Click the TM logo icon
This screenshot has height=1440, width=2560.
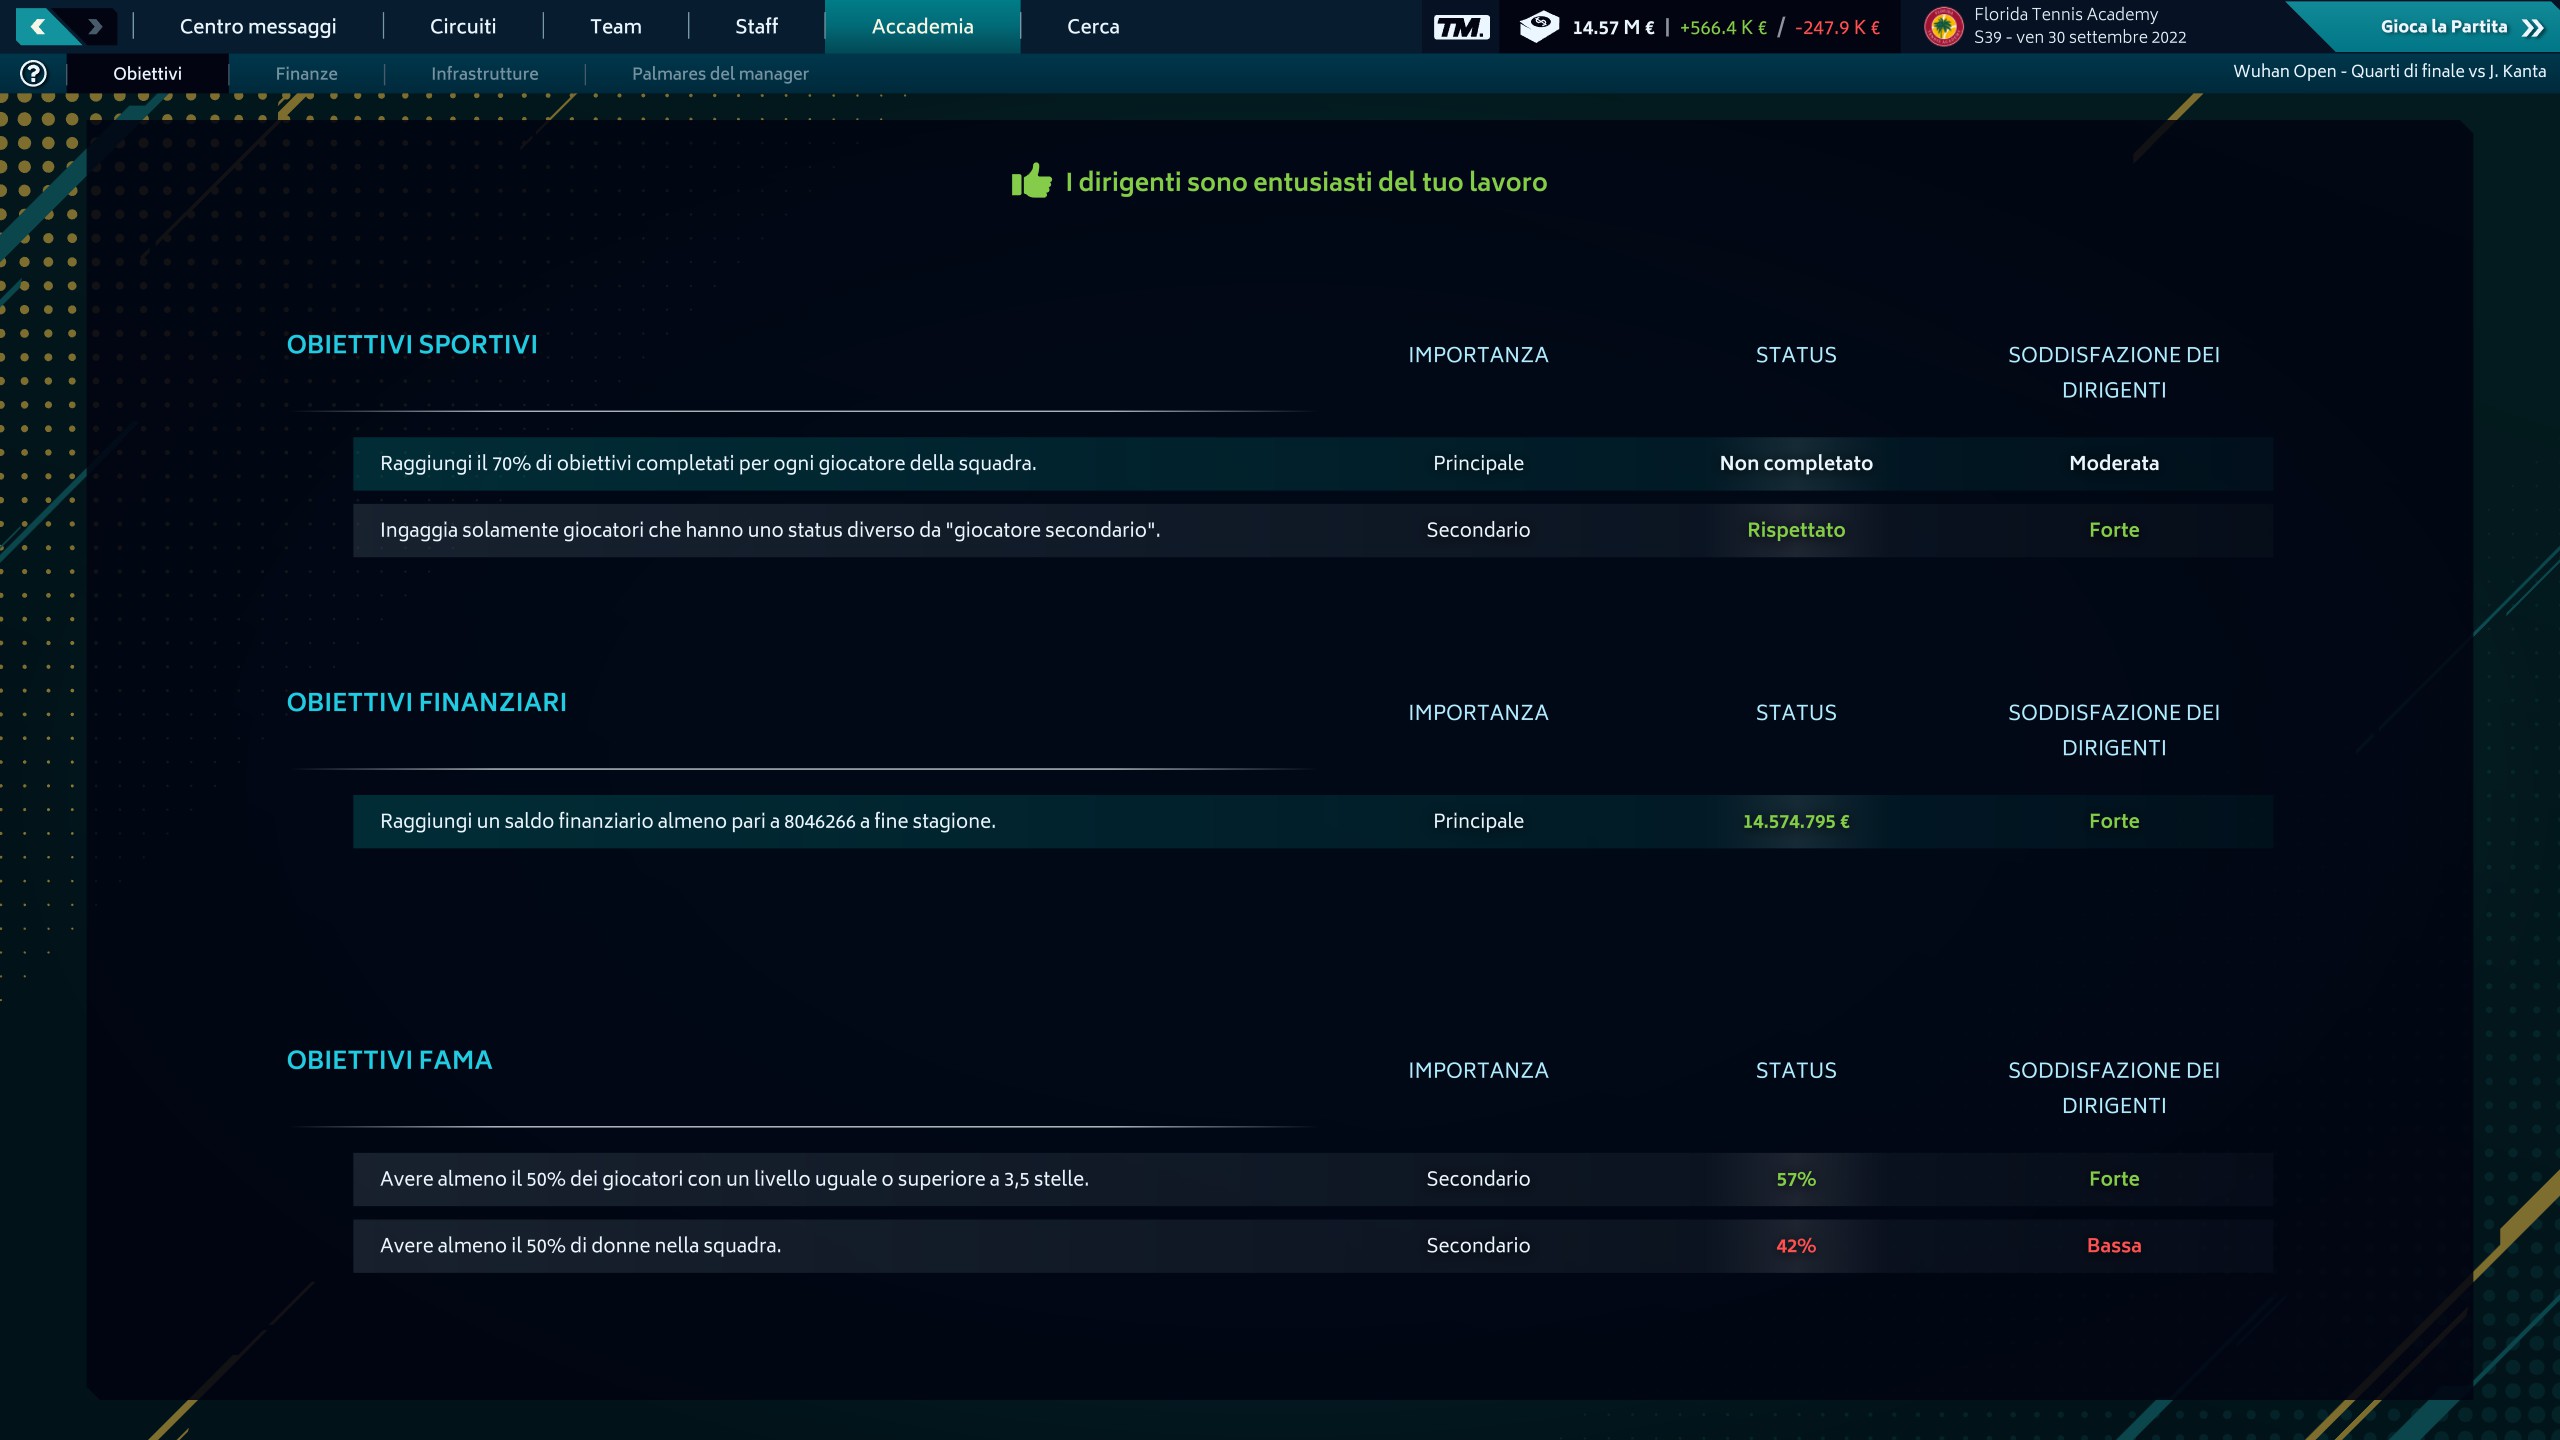(x=1461, y=27)
